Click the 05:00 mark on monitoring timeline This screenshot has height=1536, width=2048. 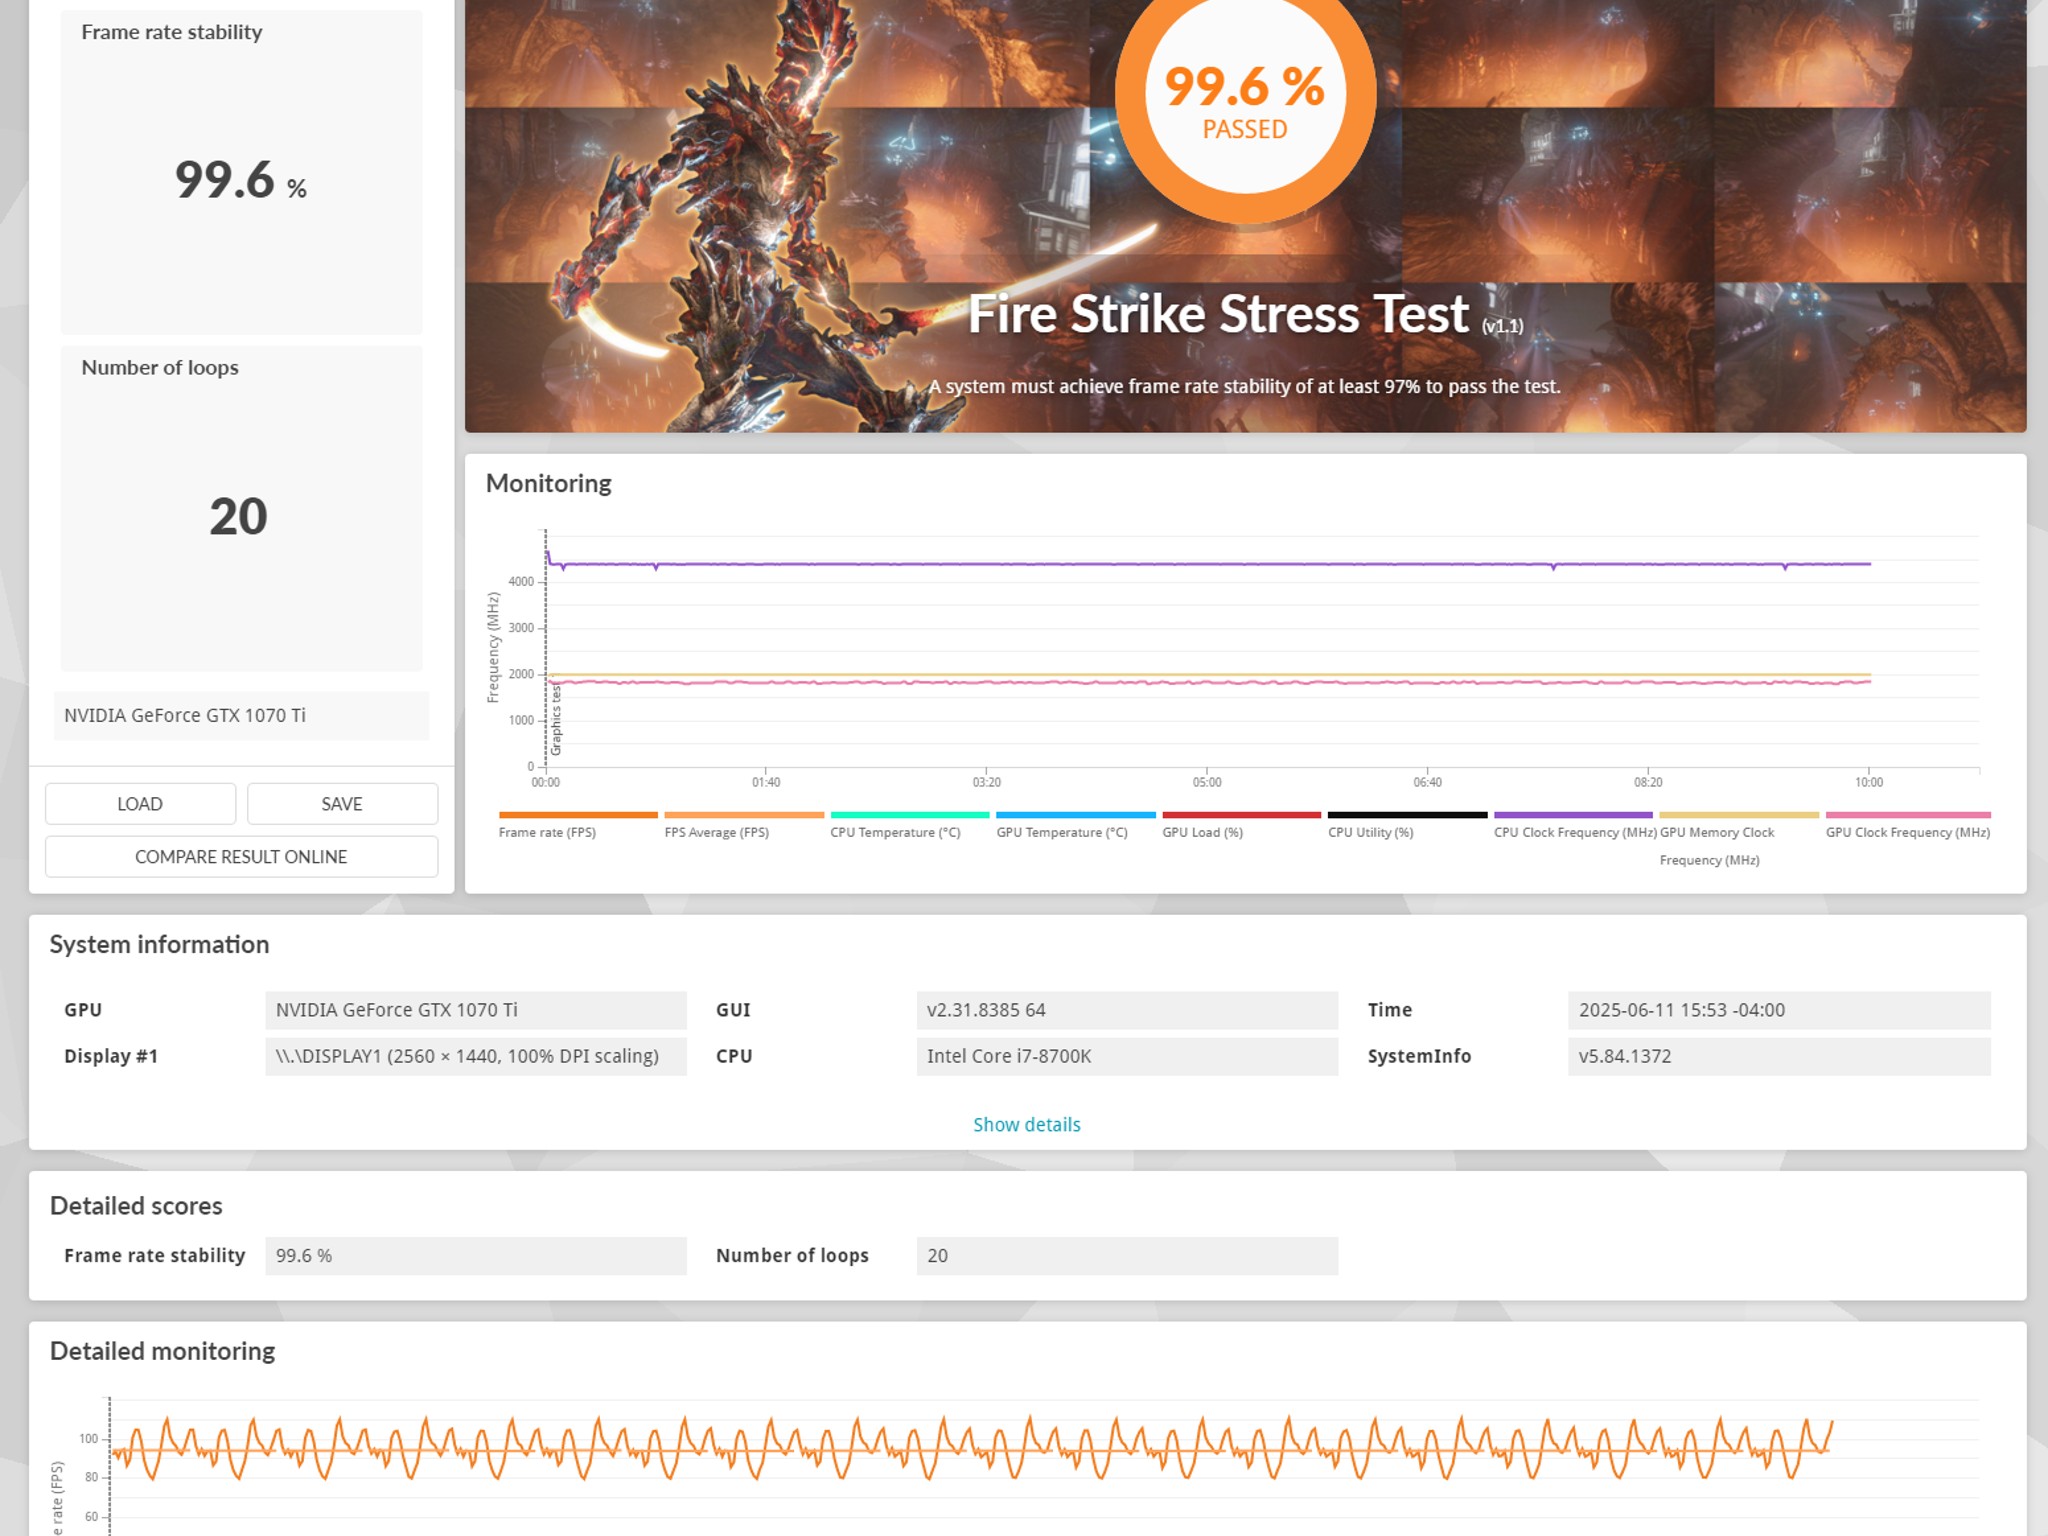pyautogui.click(x=1206, y=781)
